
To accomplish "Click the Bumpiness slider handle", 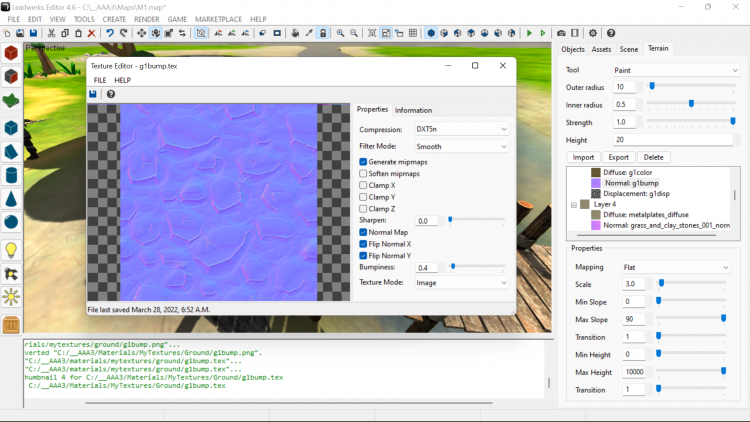I will [453, 267].
